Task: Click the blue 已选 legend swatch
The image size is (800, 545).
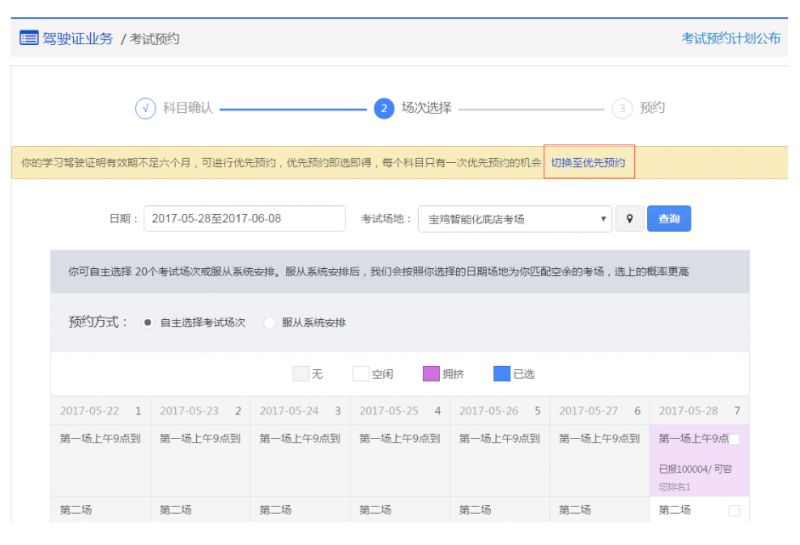Action: tap(502, 374)
